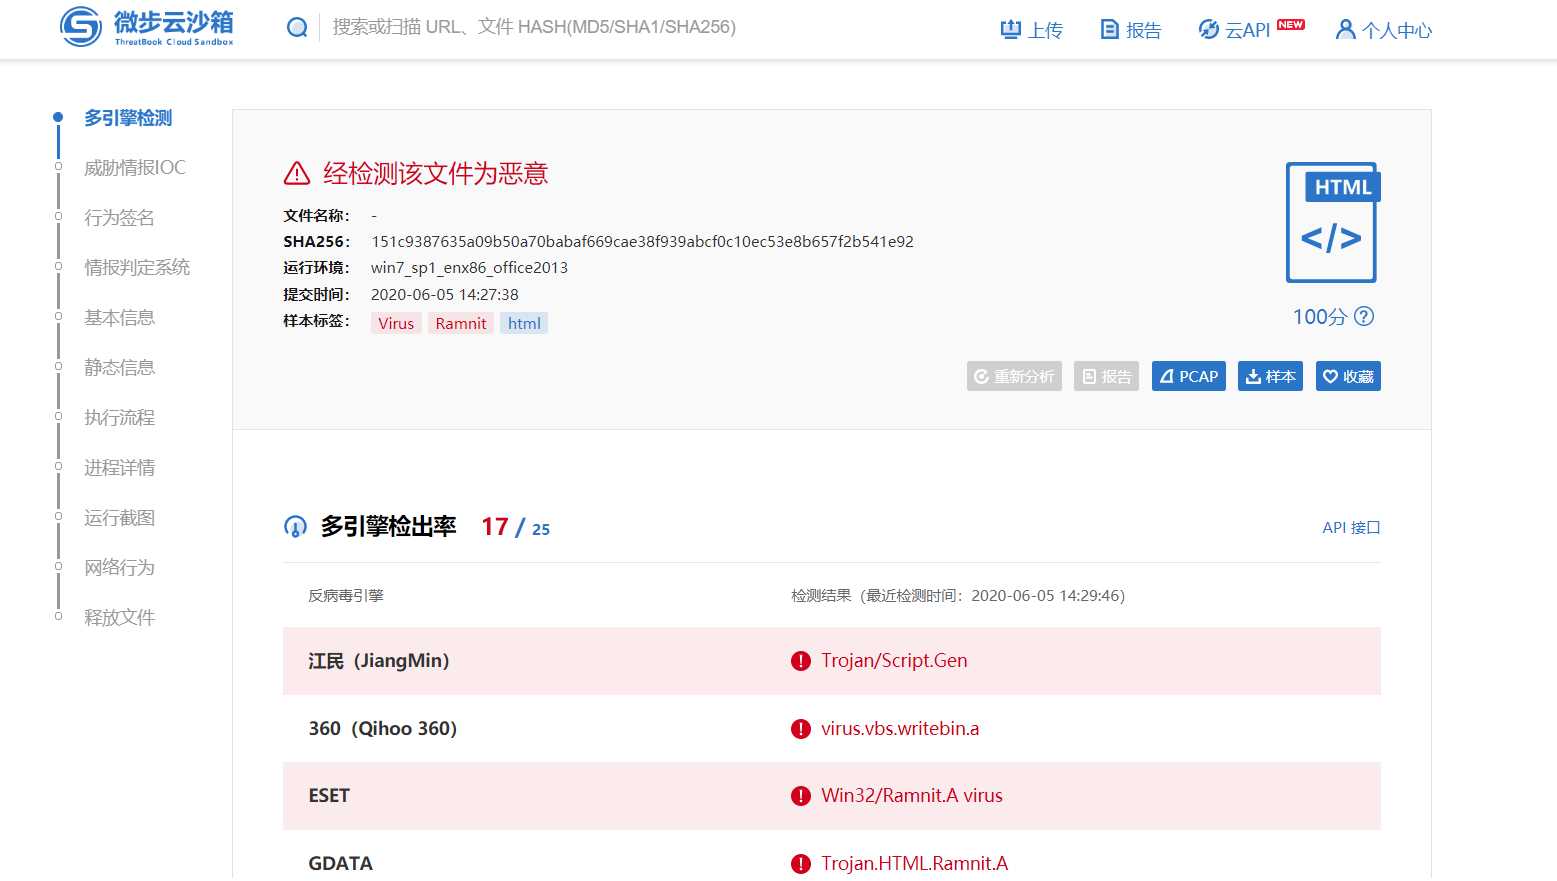Select the SHA256 hash value text
Screen dimensions: 1557x881
642,241
